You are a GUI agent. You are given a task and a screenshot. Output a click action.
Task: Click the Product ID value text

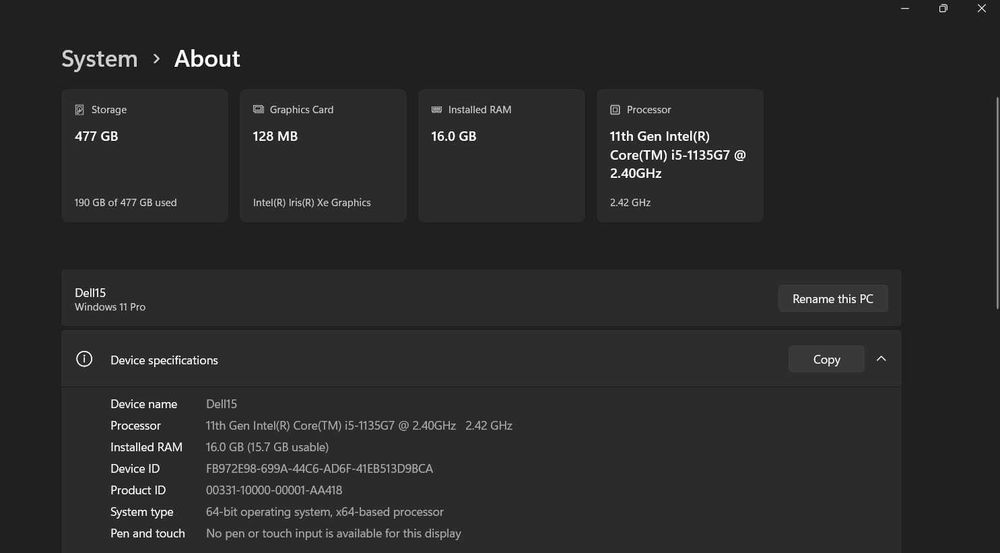(x=274, y=491)
